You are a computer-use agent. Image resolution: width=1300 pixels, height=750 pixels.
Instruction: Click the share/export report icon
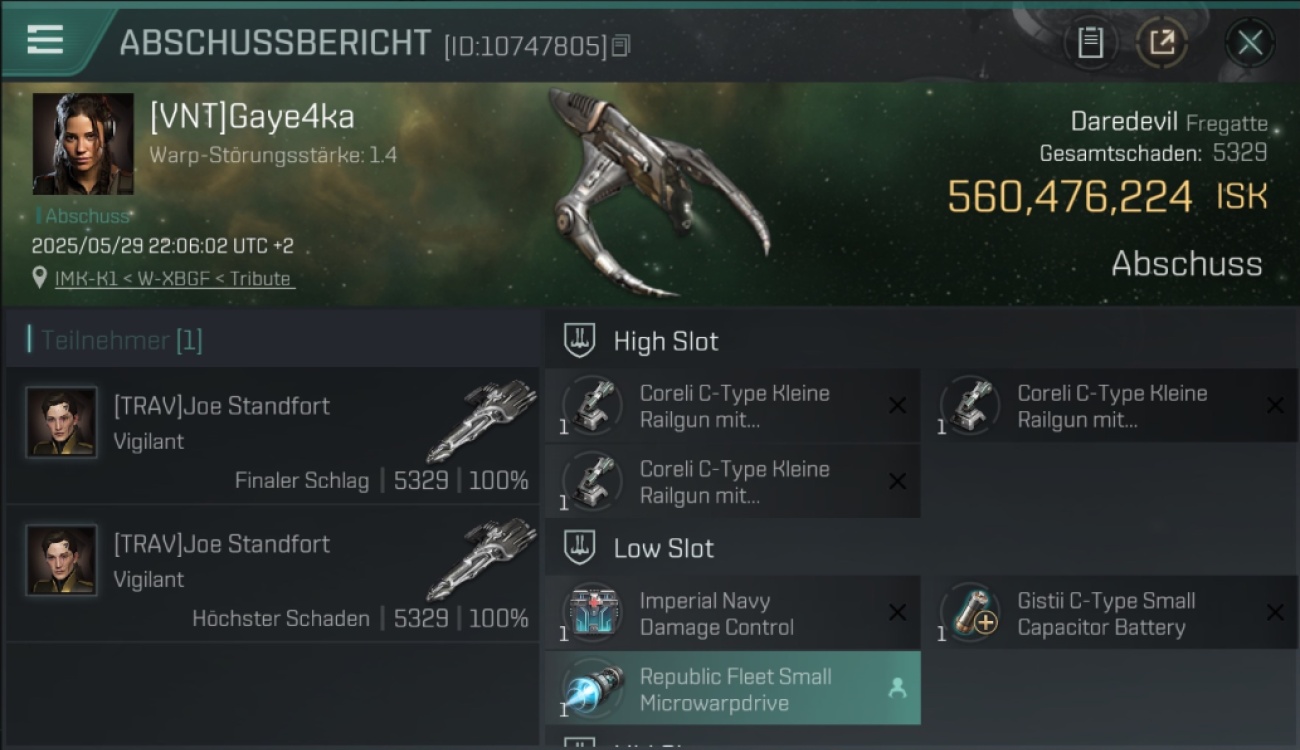coord(1162,43)
